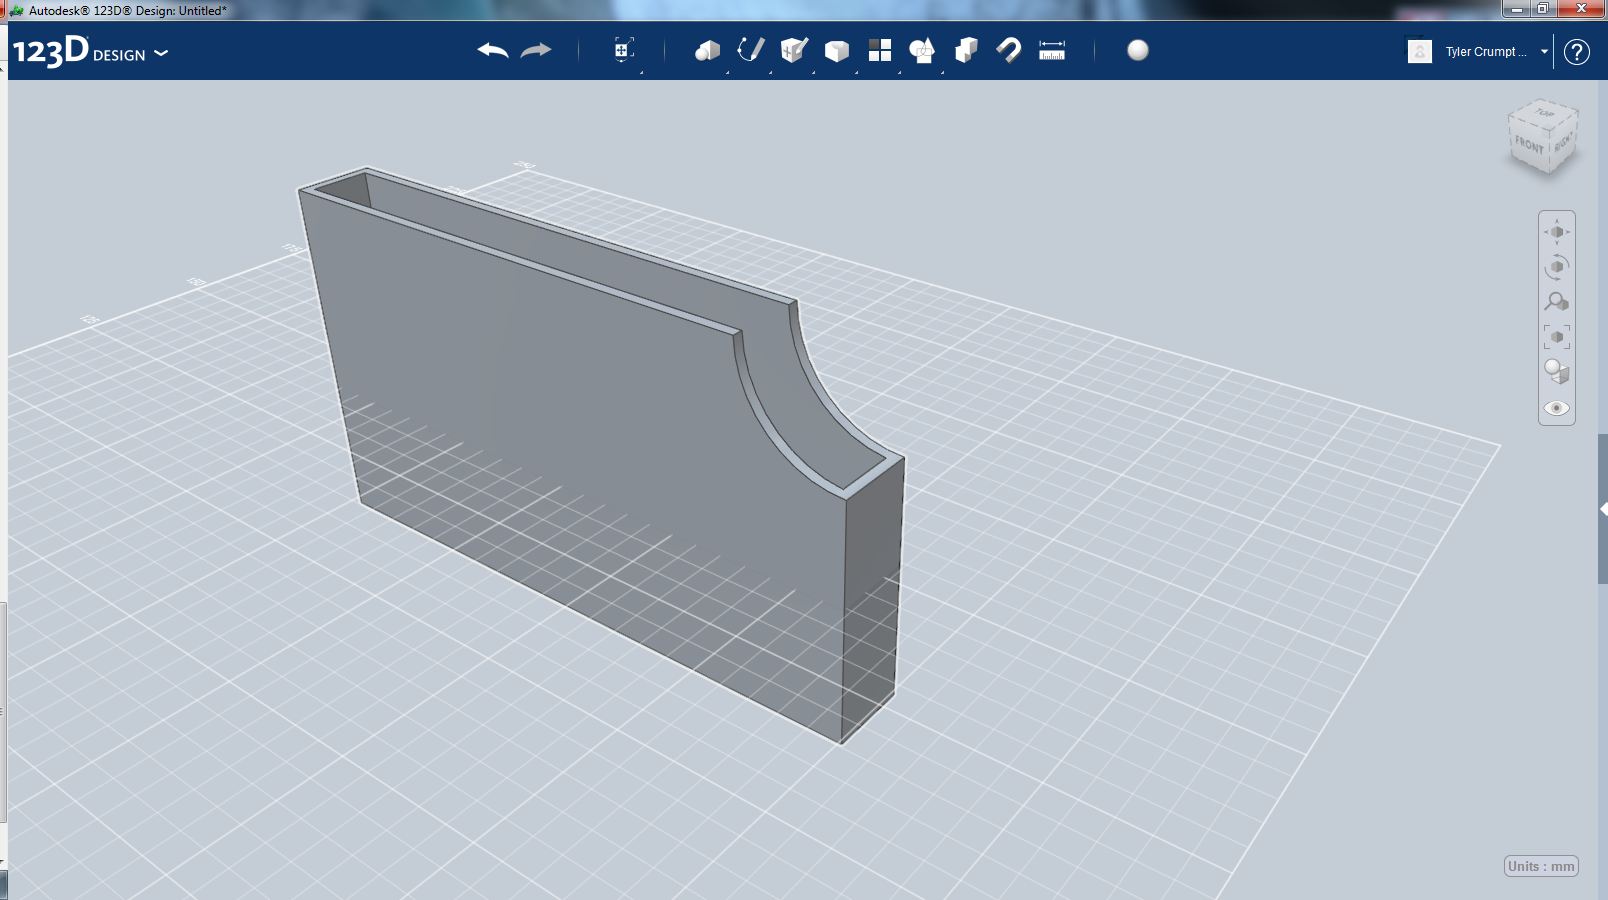Click the FRONT face of view cube
Image resolution: width=1608 pixels, height=900 pixels.
pos(1529,144)
